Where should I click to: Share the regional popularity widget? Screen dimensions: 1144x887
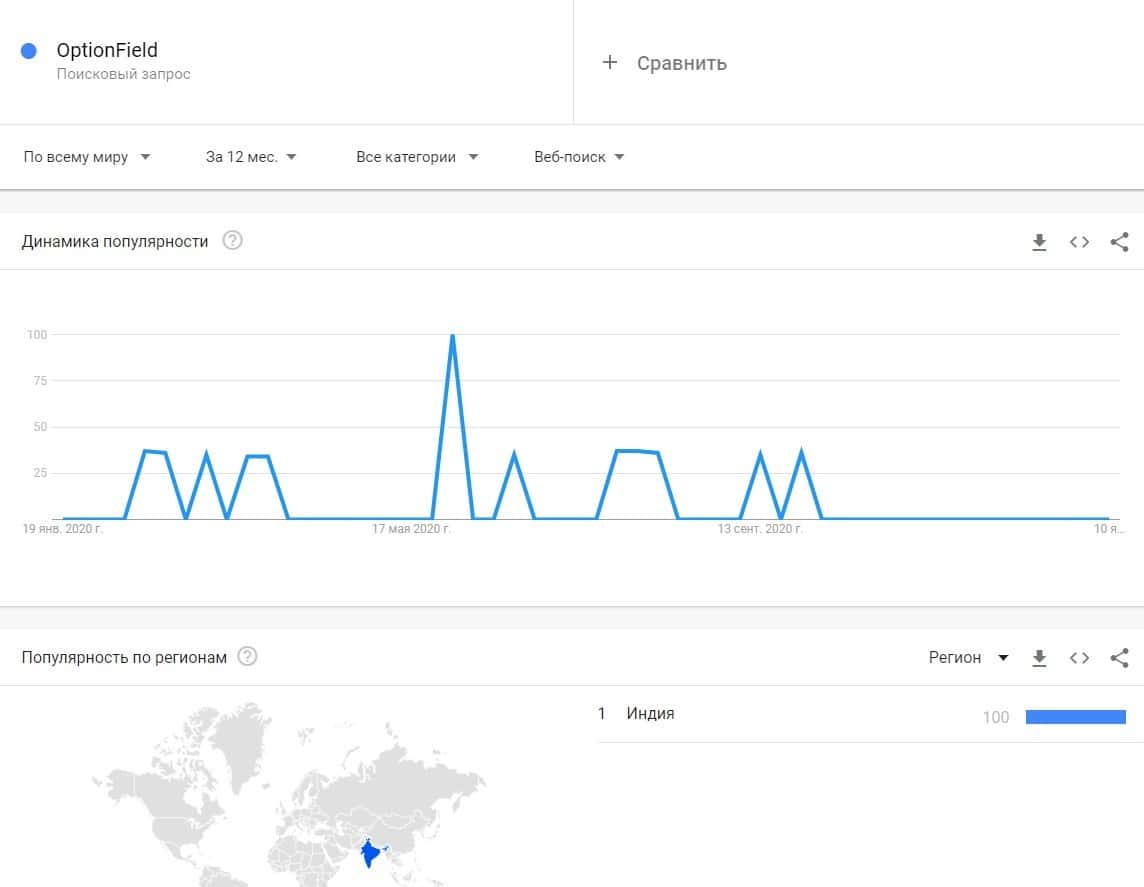(1119, 658)
